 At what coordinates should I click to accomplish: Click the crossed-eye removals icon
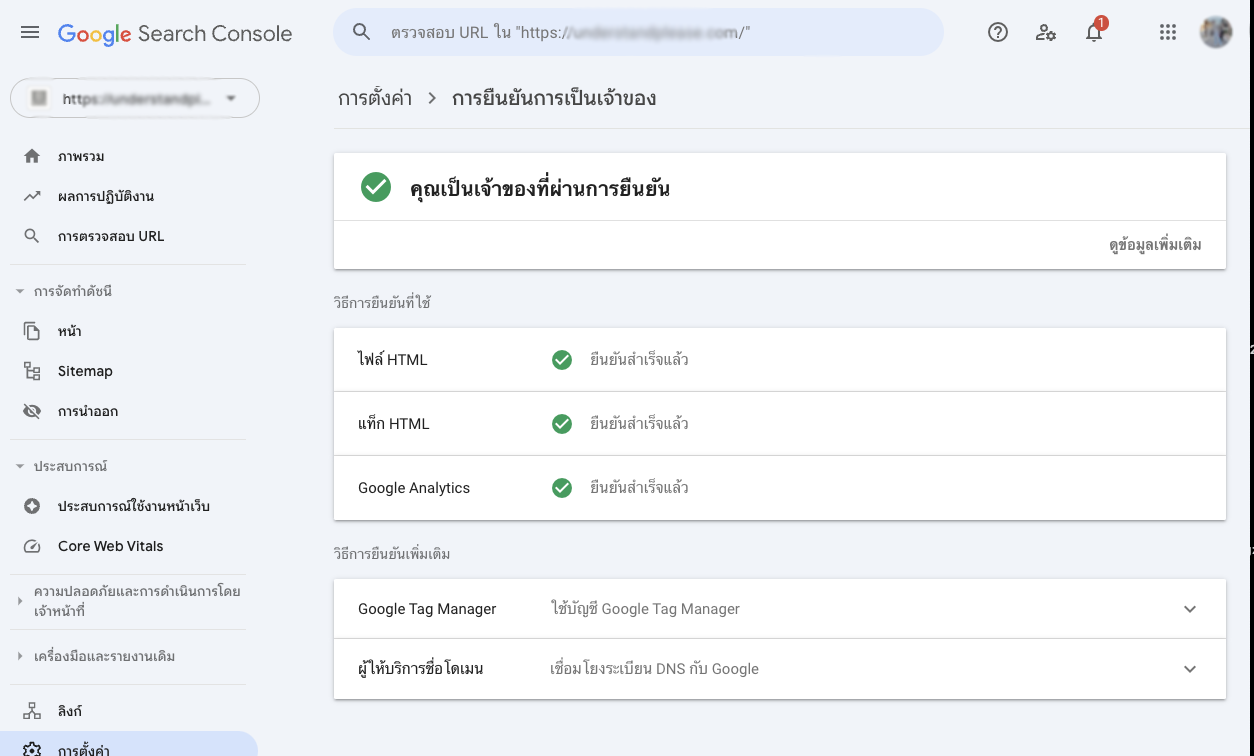32,411
